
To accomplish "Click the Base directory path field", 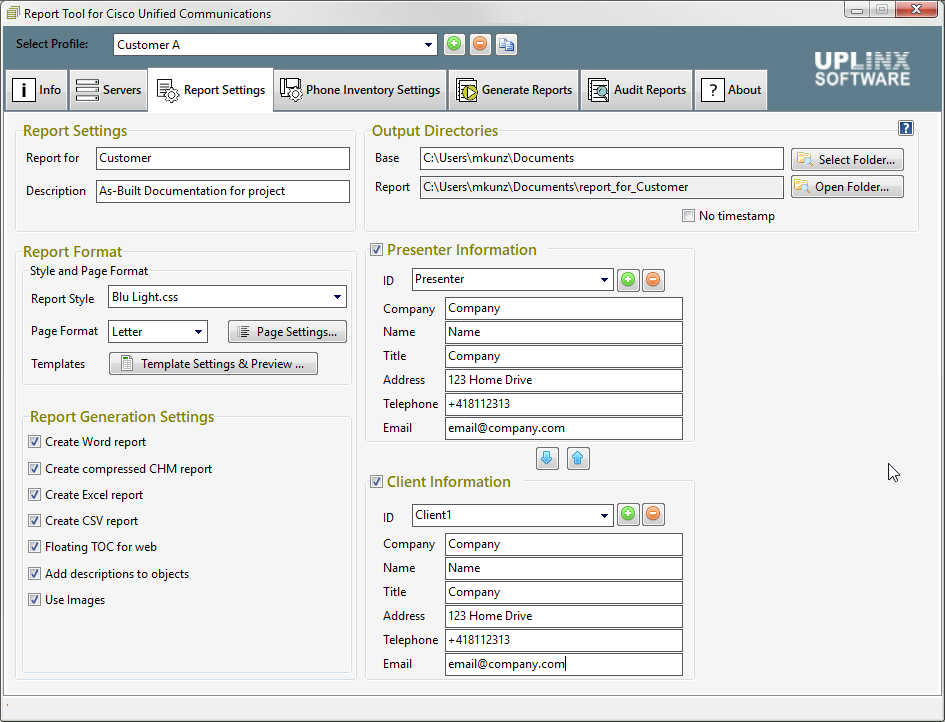I will click(601, 159).
